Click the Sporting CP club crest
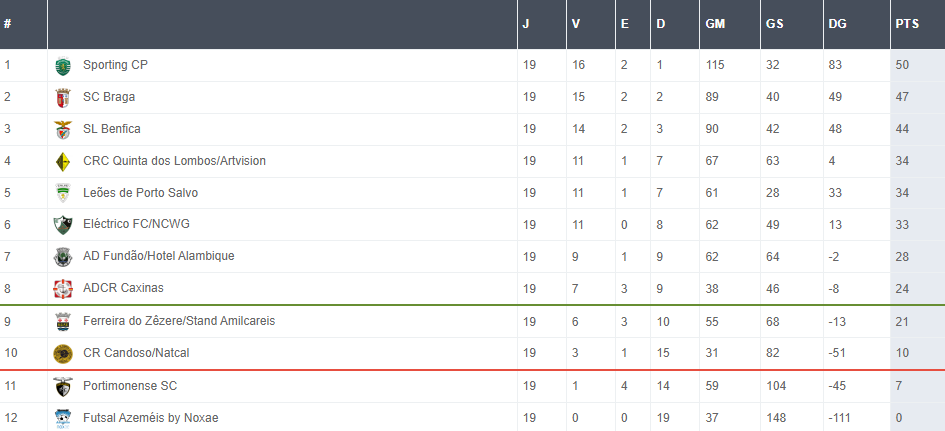945x431 pixels. pyautogui.click(x=63, y=66)
